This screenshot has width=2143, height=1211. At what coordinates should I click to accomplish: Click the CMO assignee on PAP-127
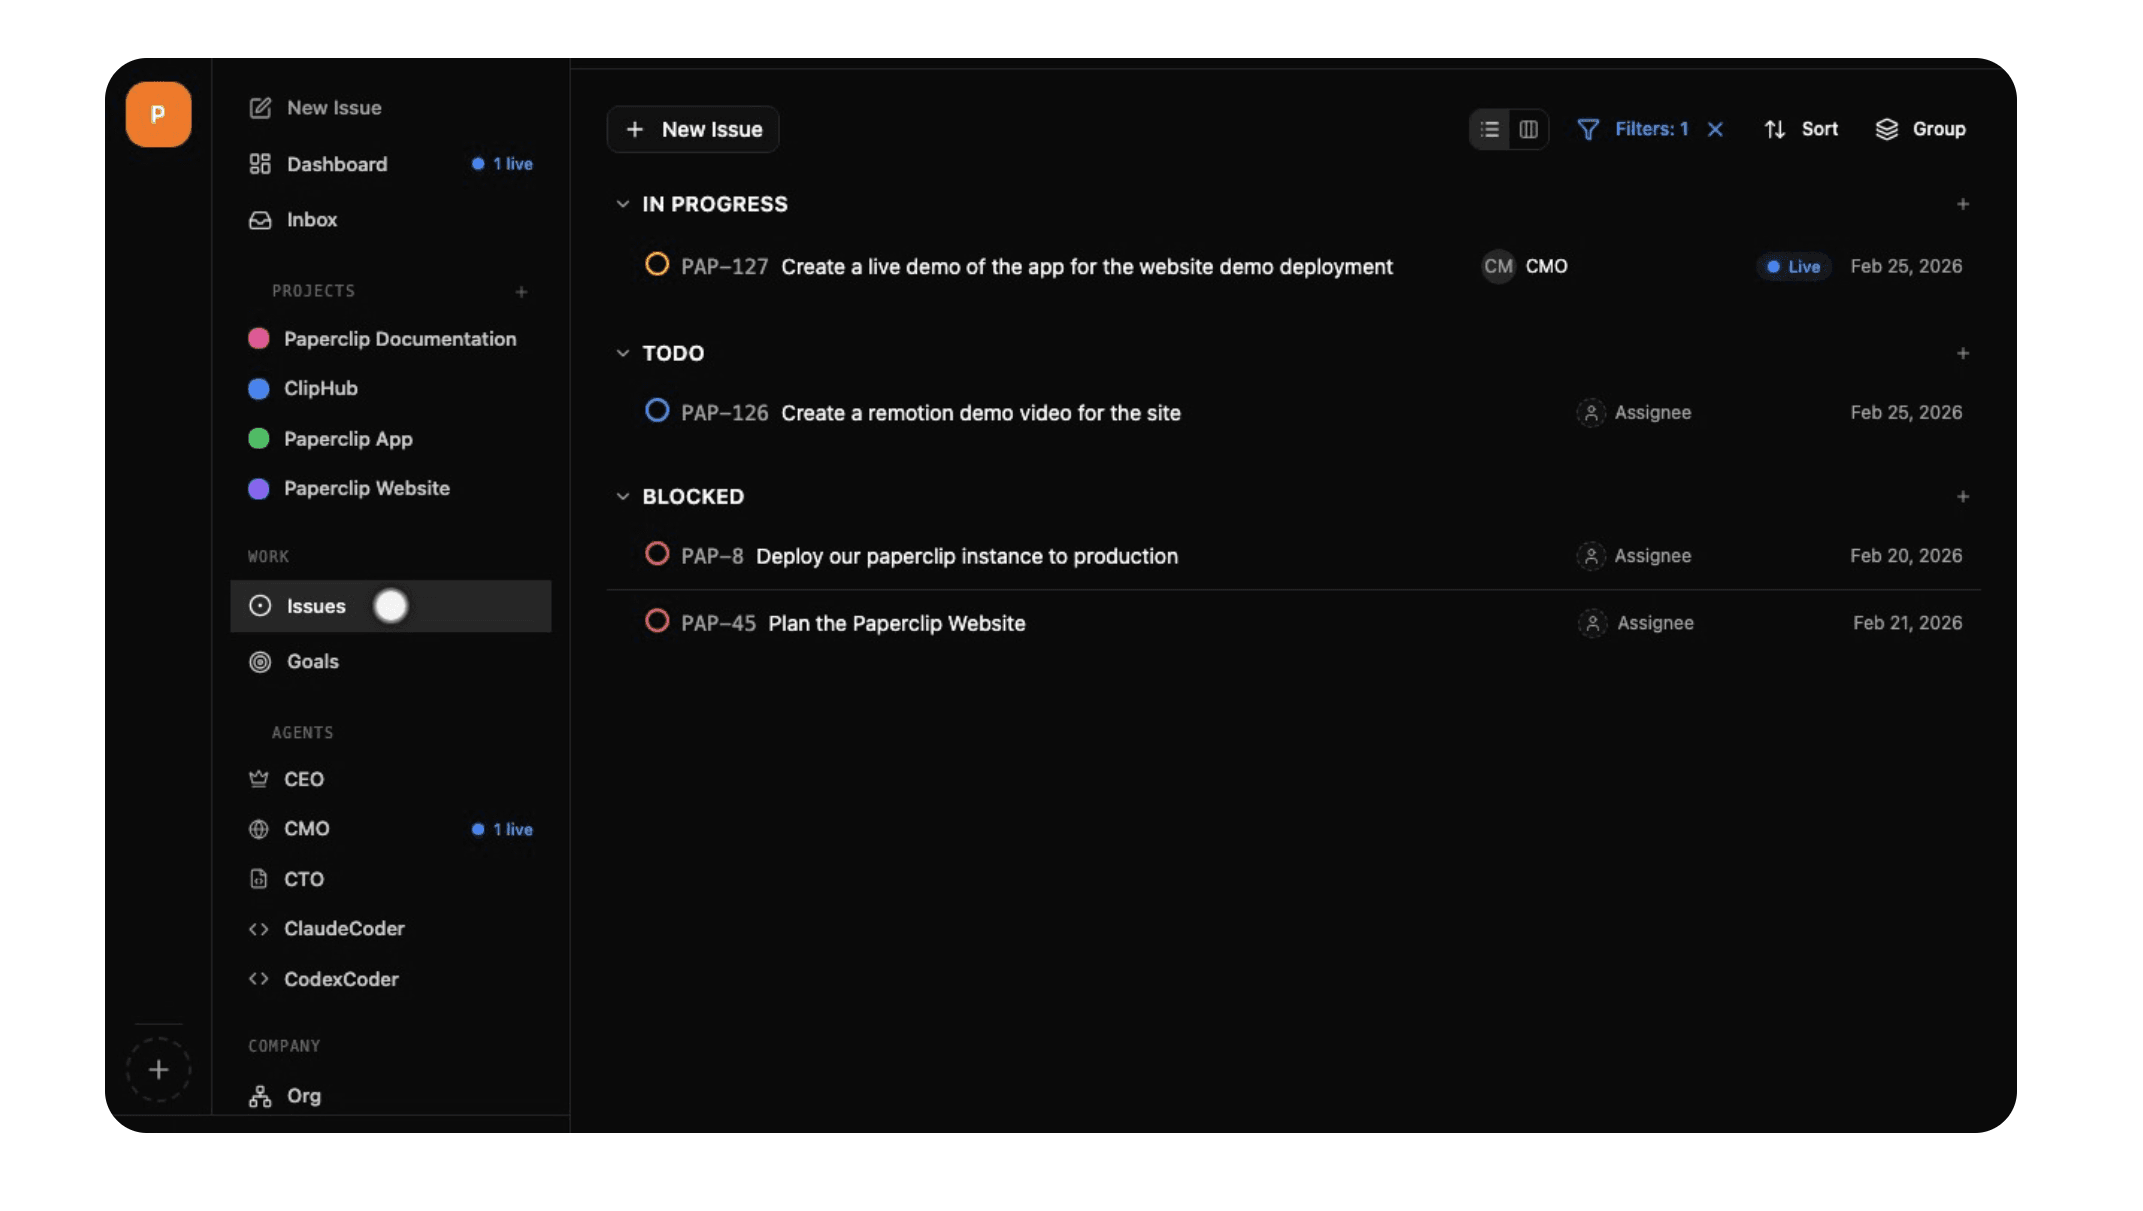click(1525, 266)
